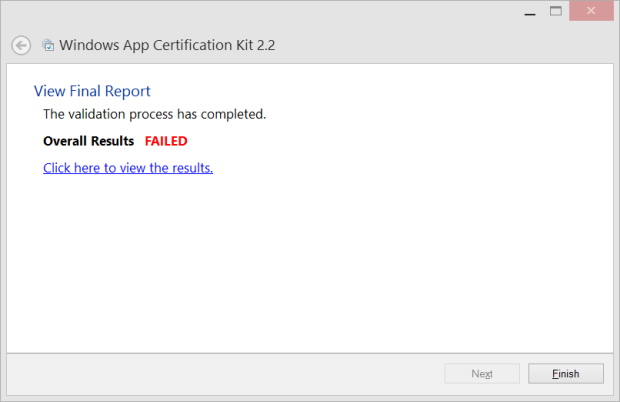Click the red FAILED status text
This screenshot has height=402, width=620.
click(x=166, y=141)
